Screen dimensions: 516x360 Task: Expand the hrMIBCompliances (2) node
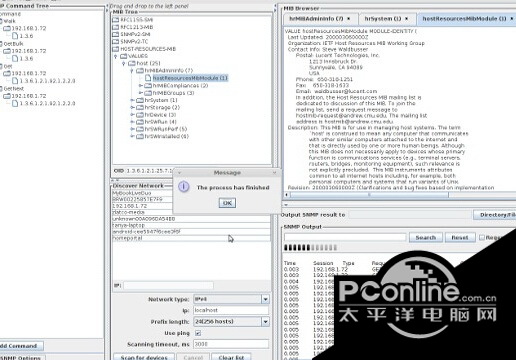click(140, 86)
